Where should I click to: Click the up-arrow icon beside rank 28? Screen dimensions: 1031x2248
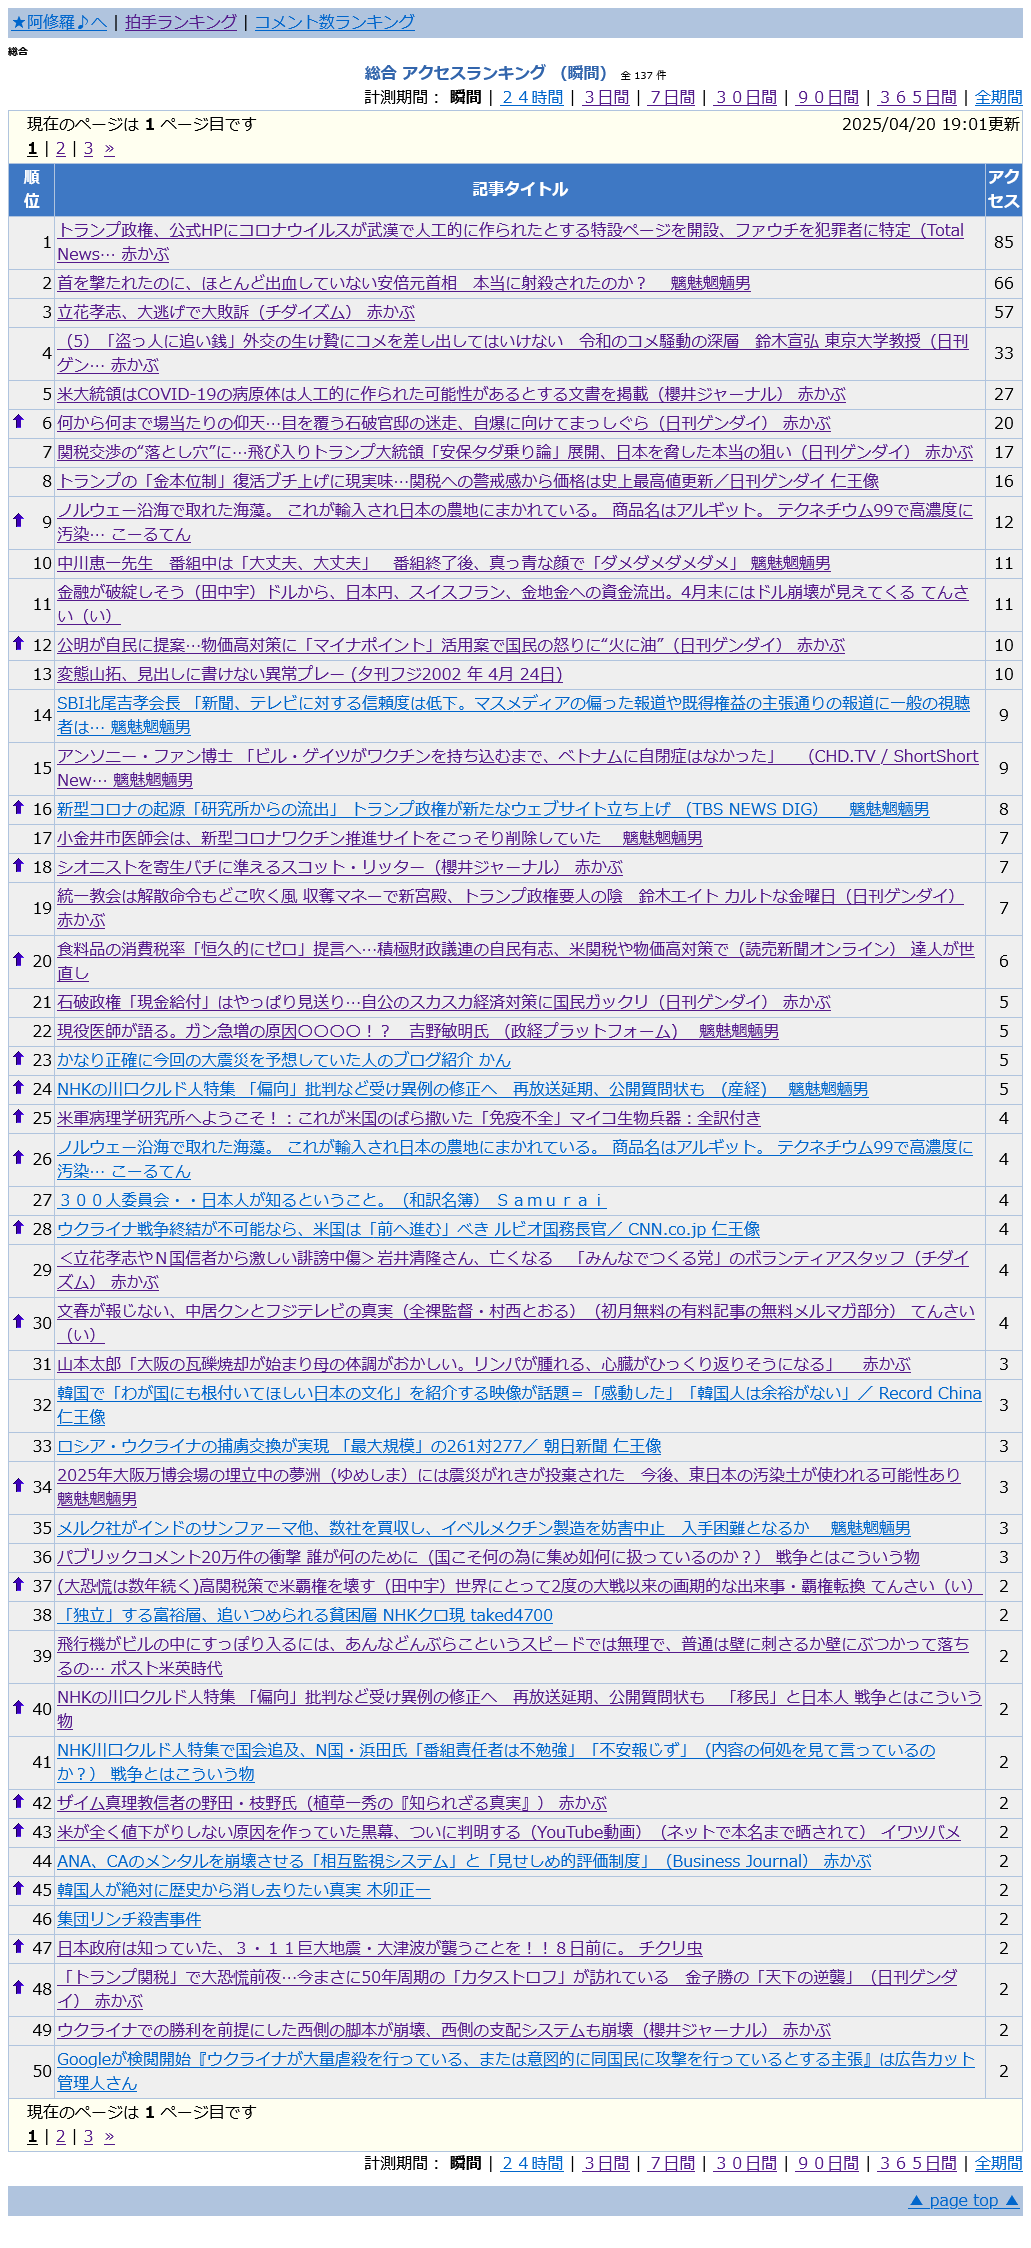[18, 1227]
